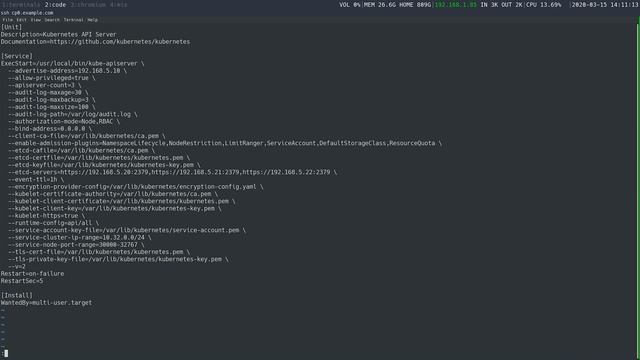640x360 pixels.
Task: Click the --kubelet-certificate-authority line
Action: (113, 194)
